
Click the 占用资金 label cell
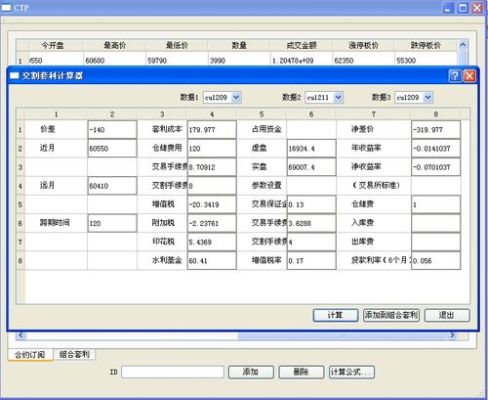click(262, 129)
